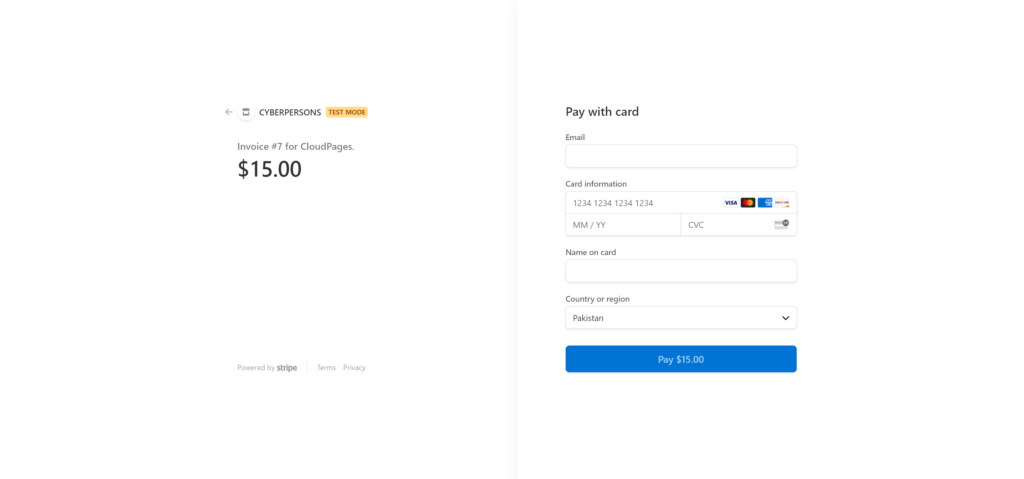Focus the Email input field
The height and width of the screenshot is (479, 1024).
(681, 156)
